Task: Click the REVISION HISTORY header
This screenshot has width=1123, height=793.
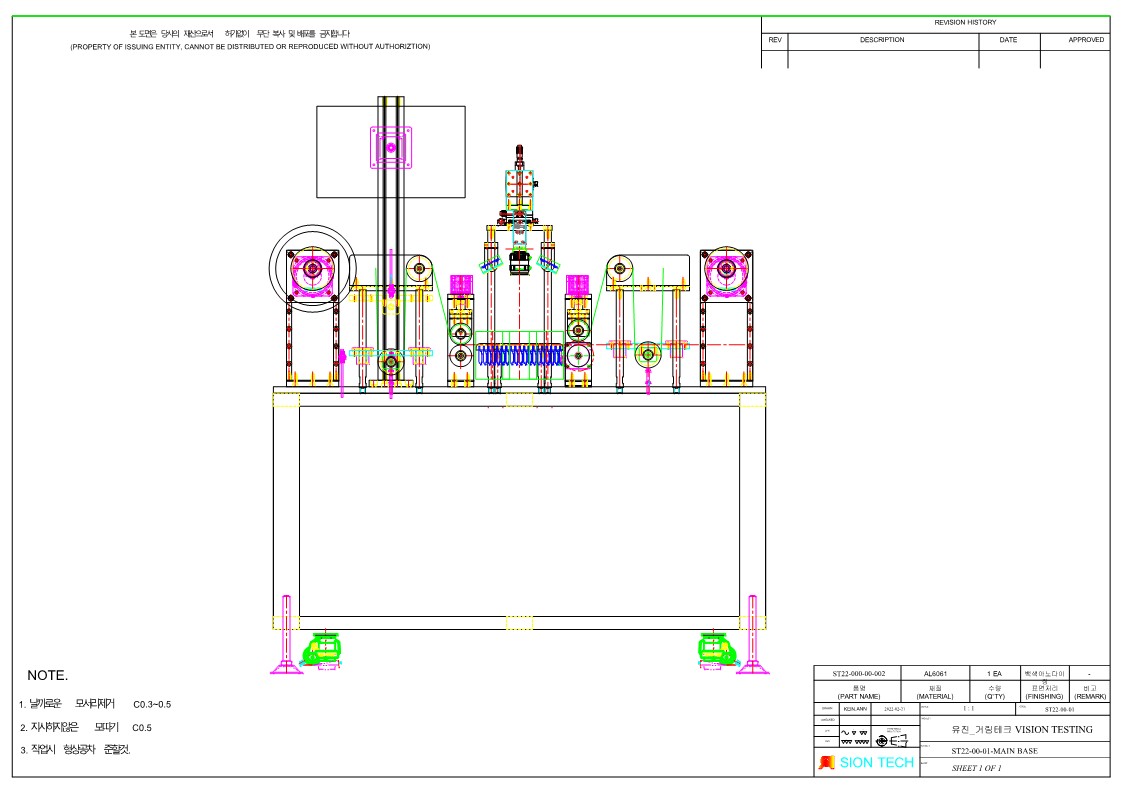Action: pyautogui.click(x=965, y=22)
